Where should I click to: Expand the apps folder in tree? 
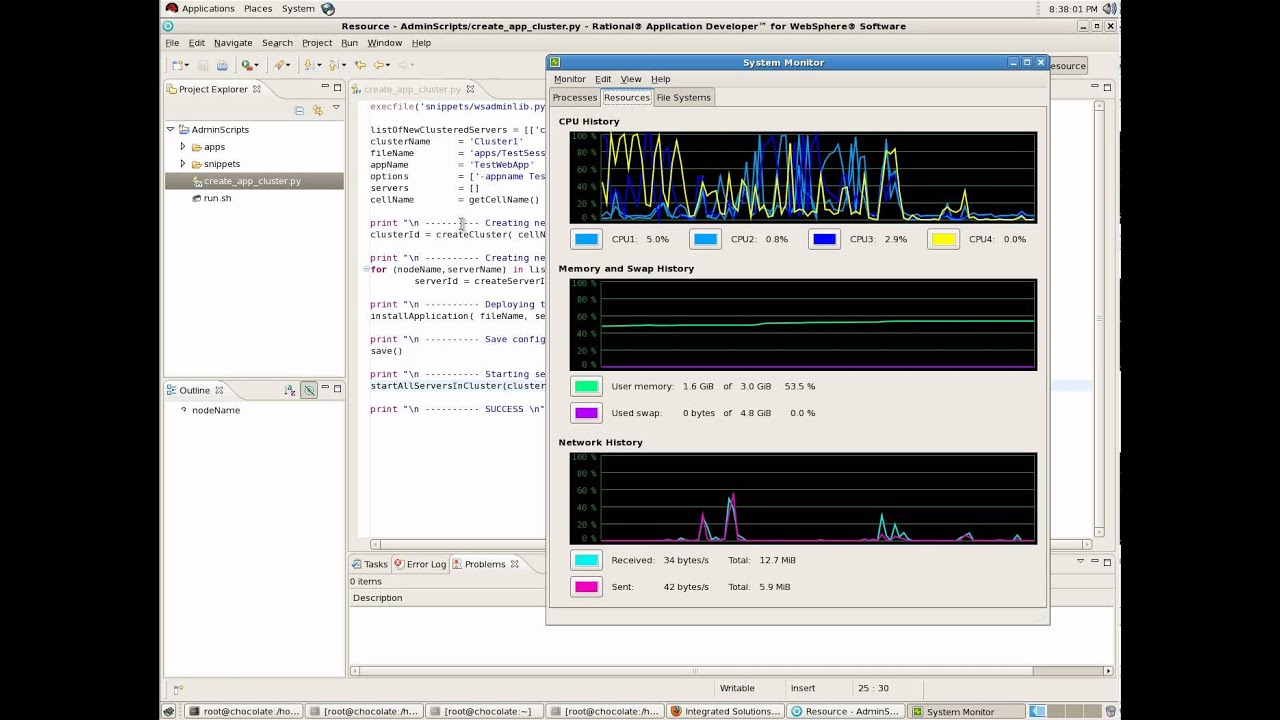coord(183,147)
